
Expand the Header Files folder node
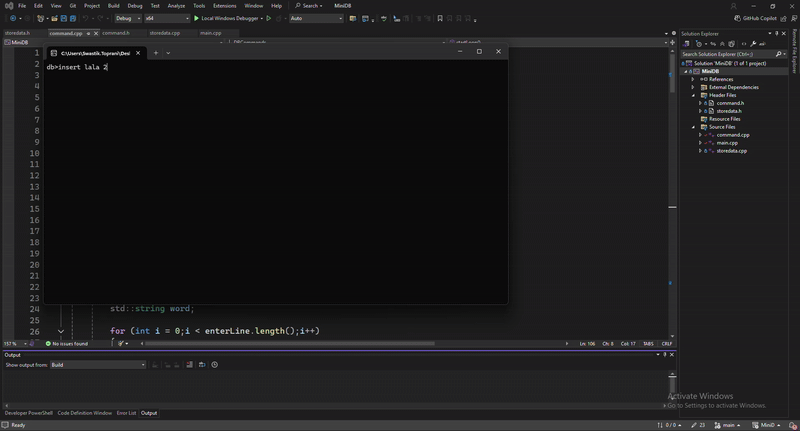[x=693, y=95]
